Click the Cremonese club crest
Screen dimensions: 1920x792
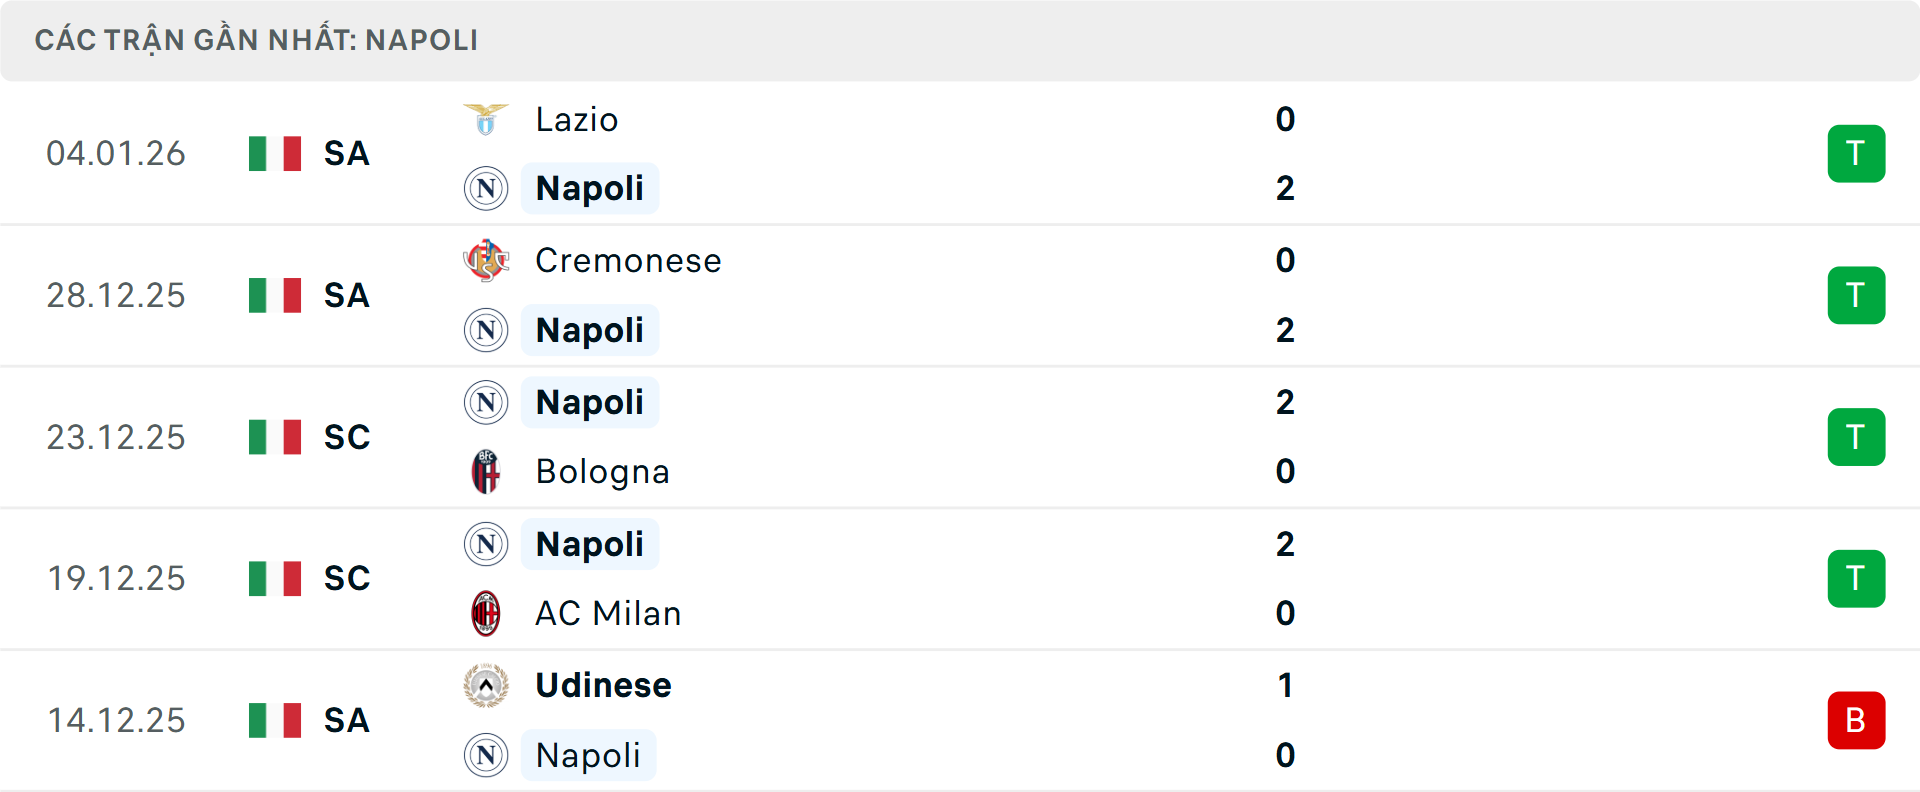(x=486, y=260)
